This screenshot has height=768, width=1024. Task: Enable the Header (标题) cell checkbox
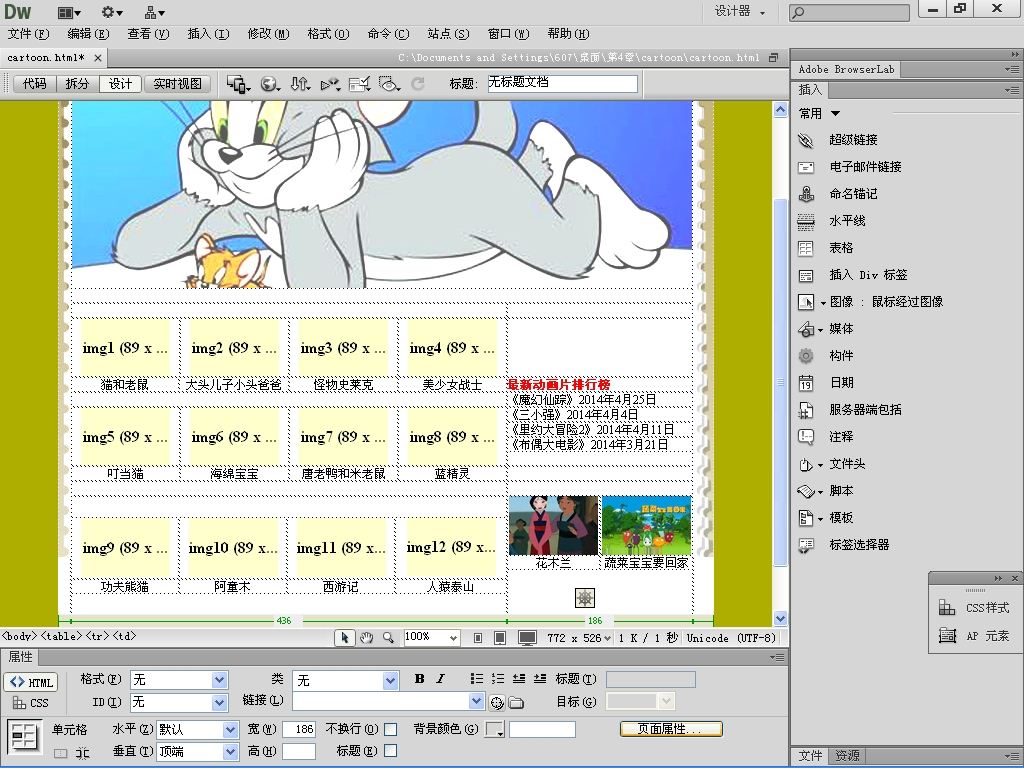391,751
